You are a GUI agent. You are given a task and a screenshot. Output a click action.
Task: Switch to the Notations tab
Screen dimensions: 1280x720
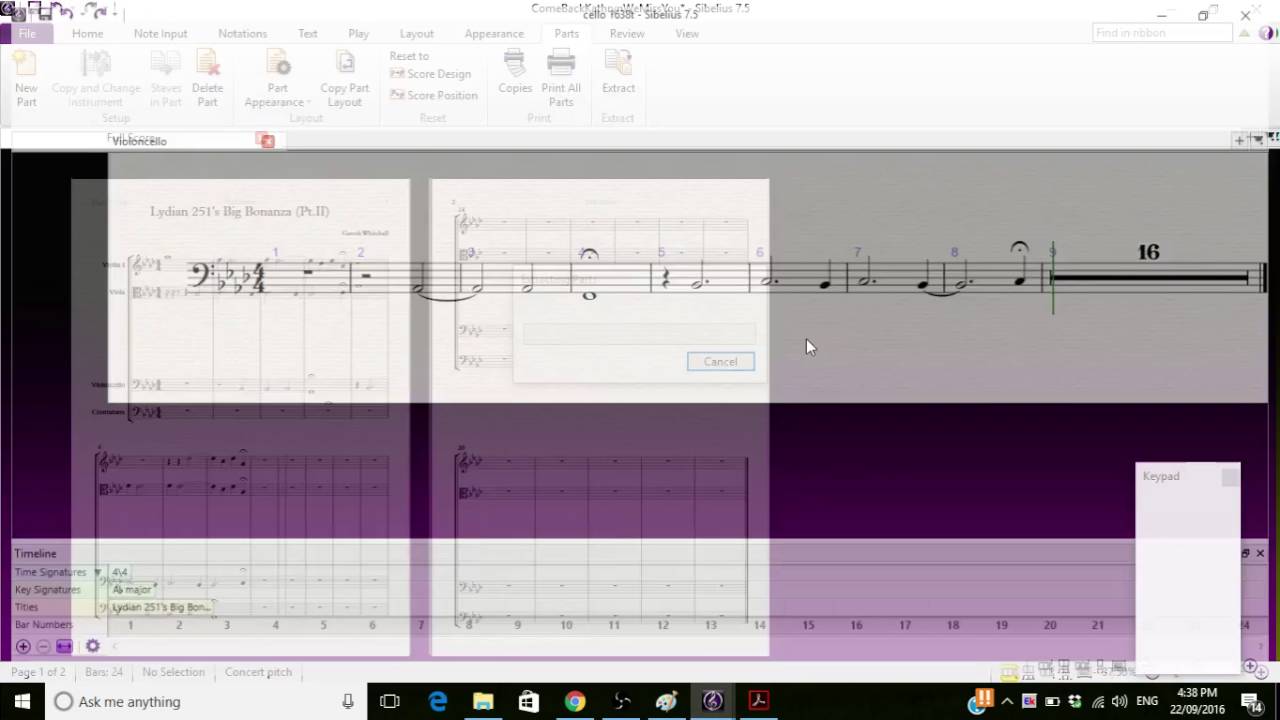(242, 33)
